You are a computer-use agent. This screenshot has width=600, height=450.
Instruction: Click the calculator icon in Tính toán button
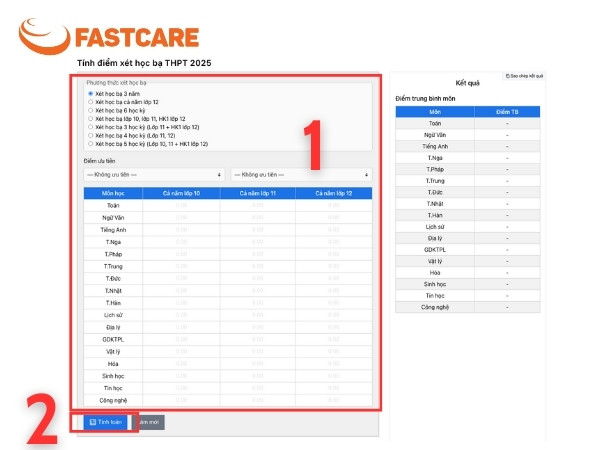pos(93,422)
